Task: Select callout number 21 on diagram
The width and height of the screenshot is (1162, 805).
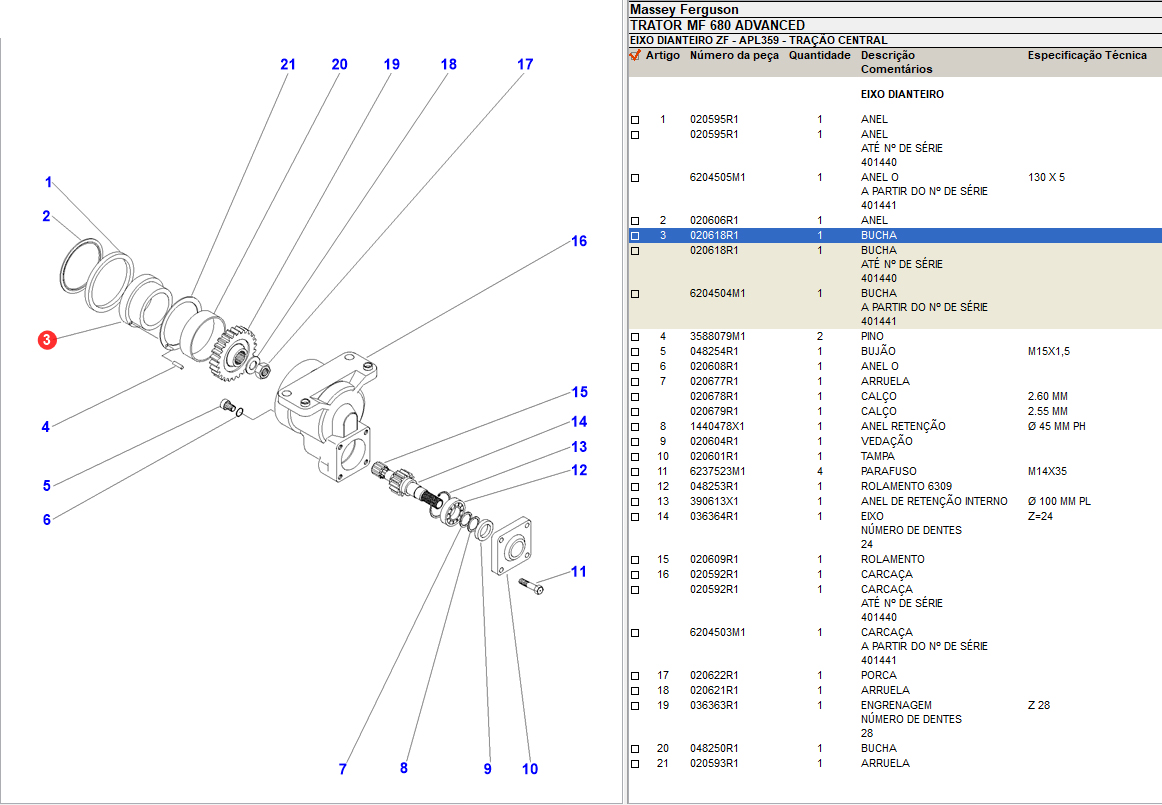Action: (288, 64)
